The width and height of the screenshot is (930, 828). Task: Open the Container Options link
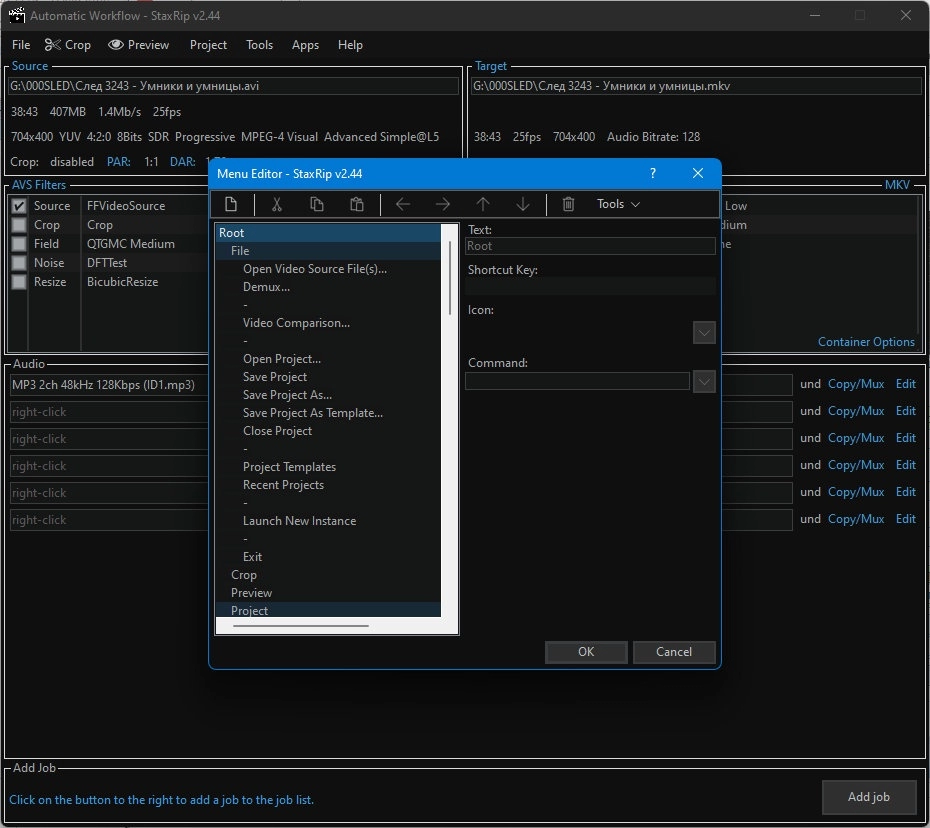866,342
